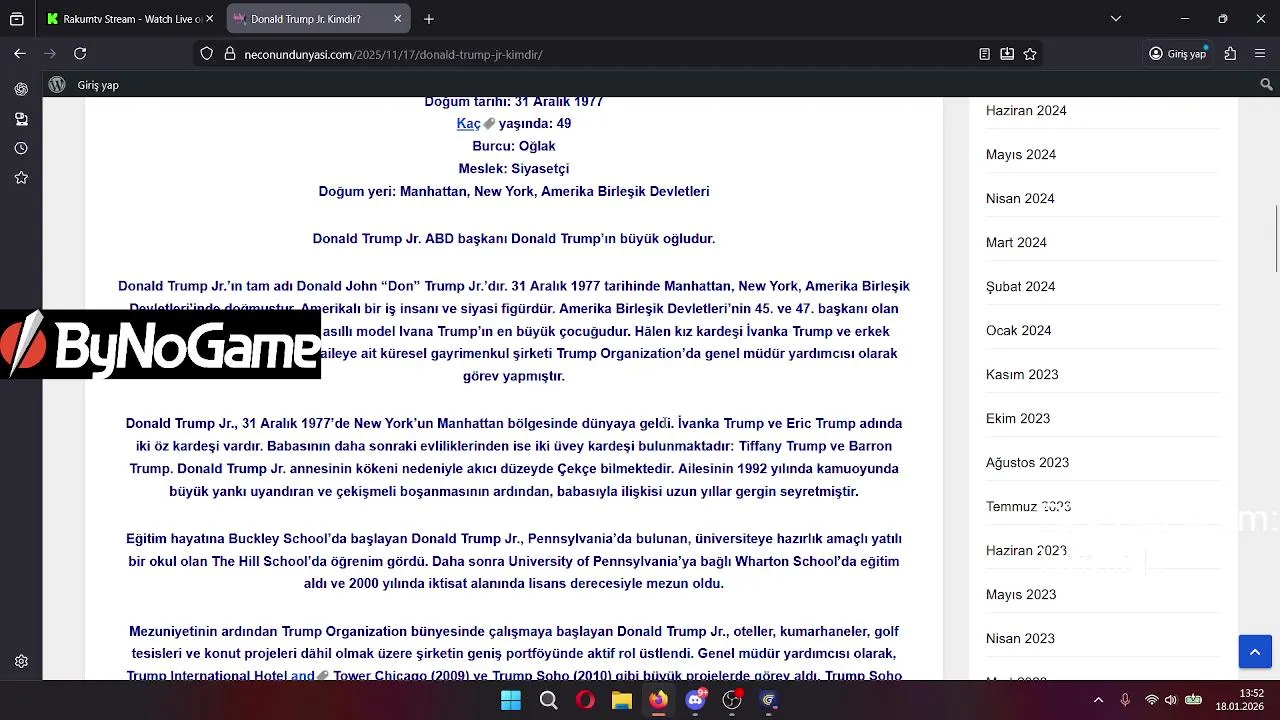Click the microphone tray icon

point(1125,700)
